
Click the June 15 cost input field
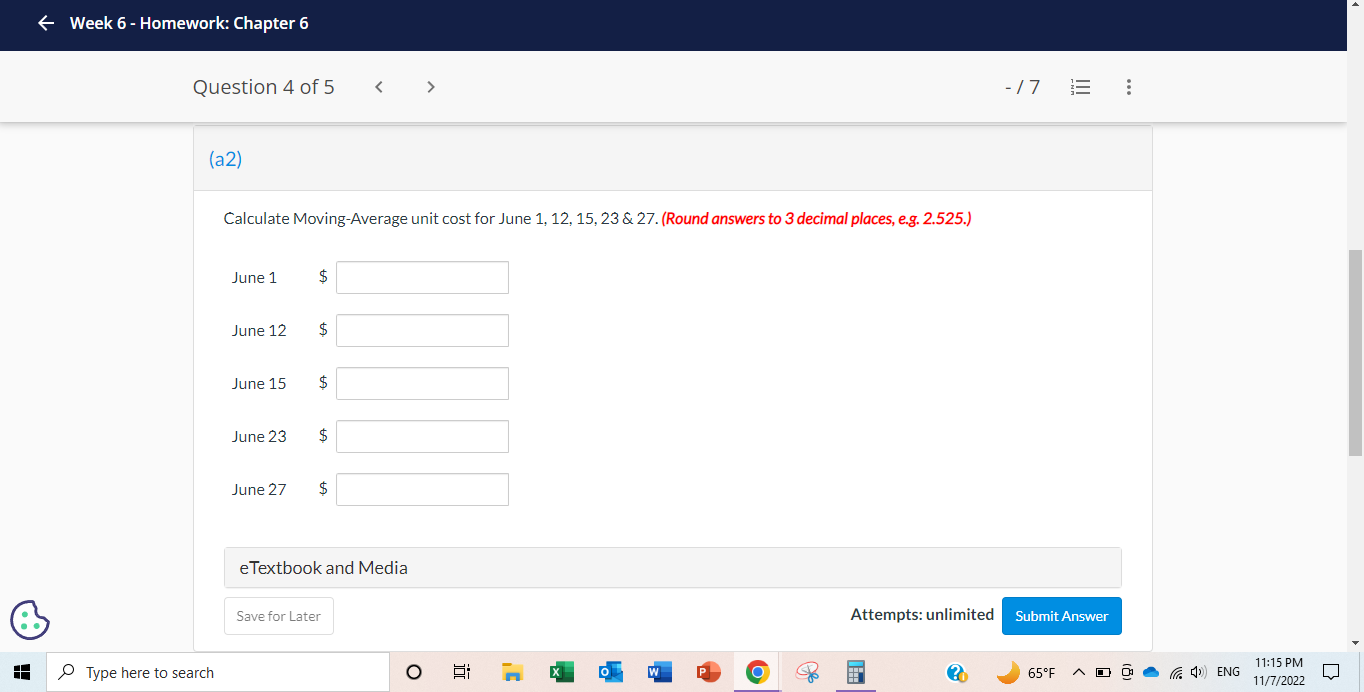pos(422,383)
